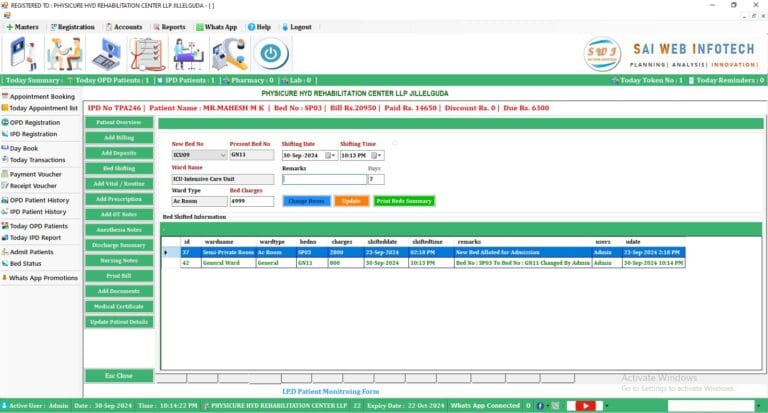Click the Admit Patients sidebar icon
This screenshot has width=768, height=413.
(5, 252)
